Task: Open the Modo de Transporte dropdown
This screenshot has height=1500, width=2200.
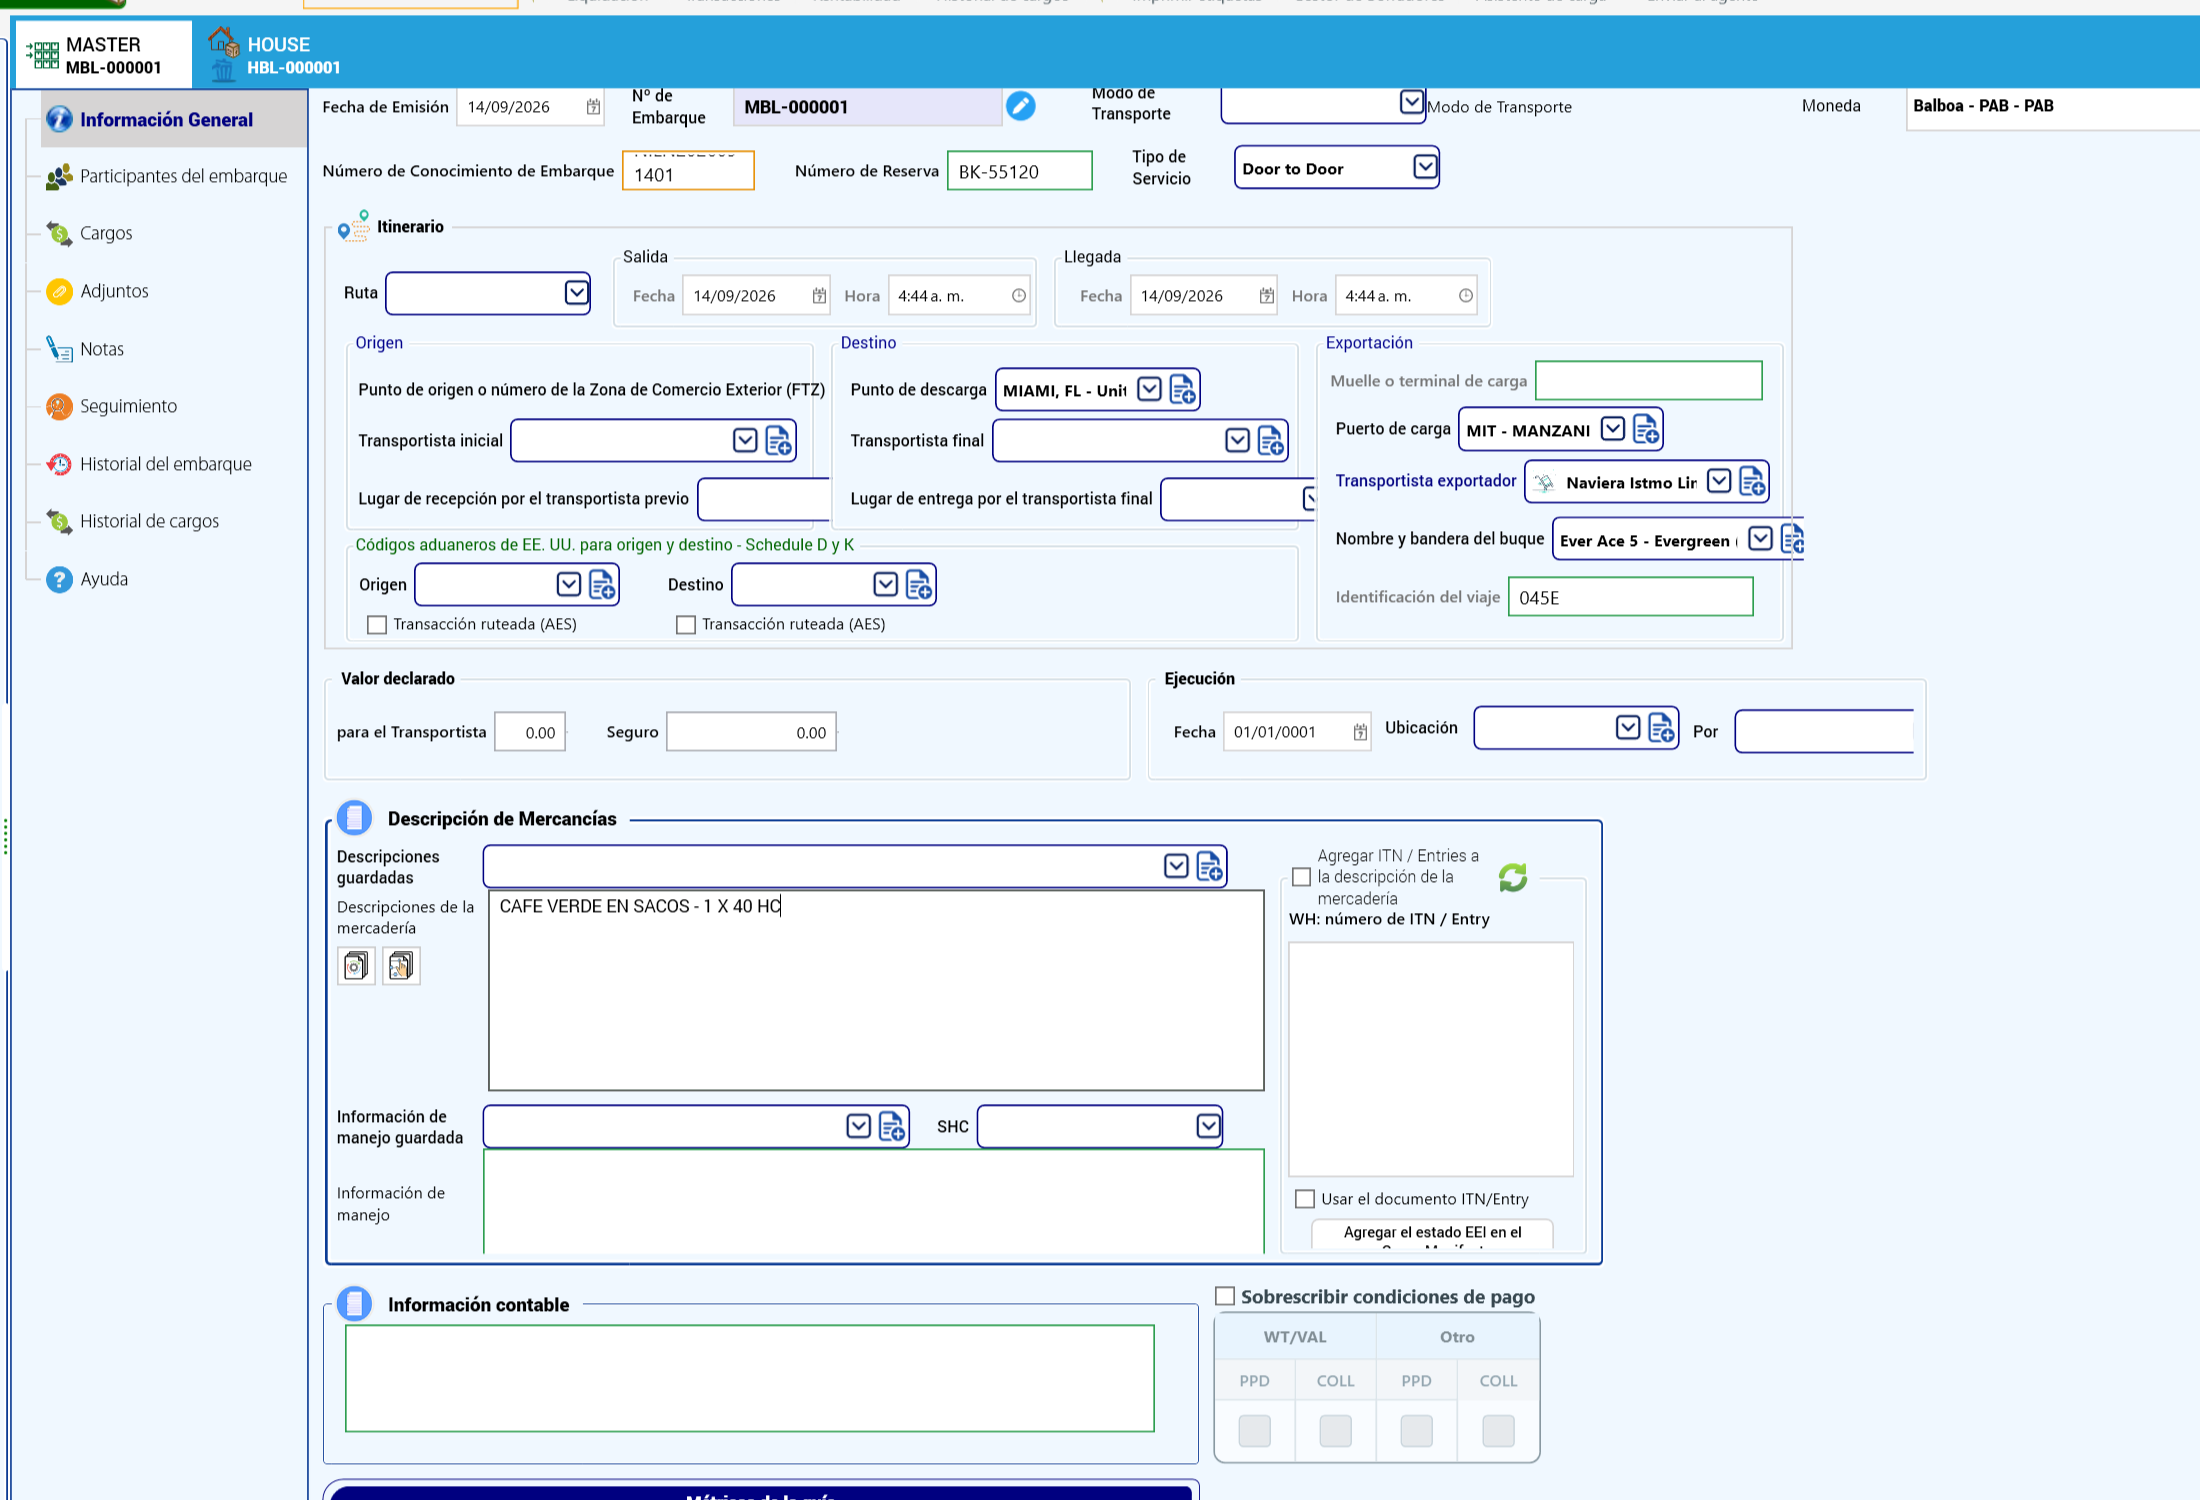Action: click(x=1411, y=102)
